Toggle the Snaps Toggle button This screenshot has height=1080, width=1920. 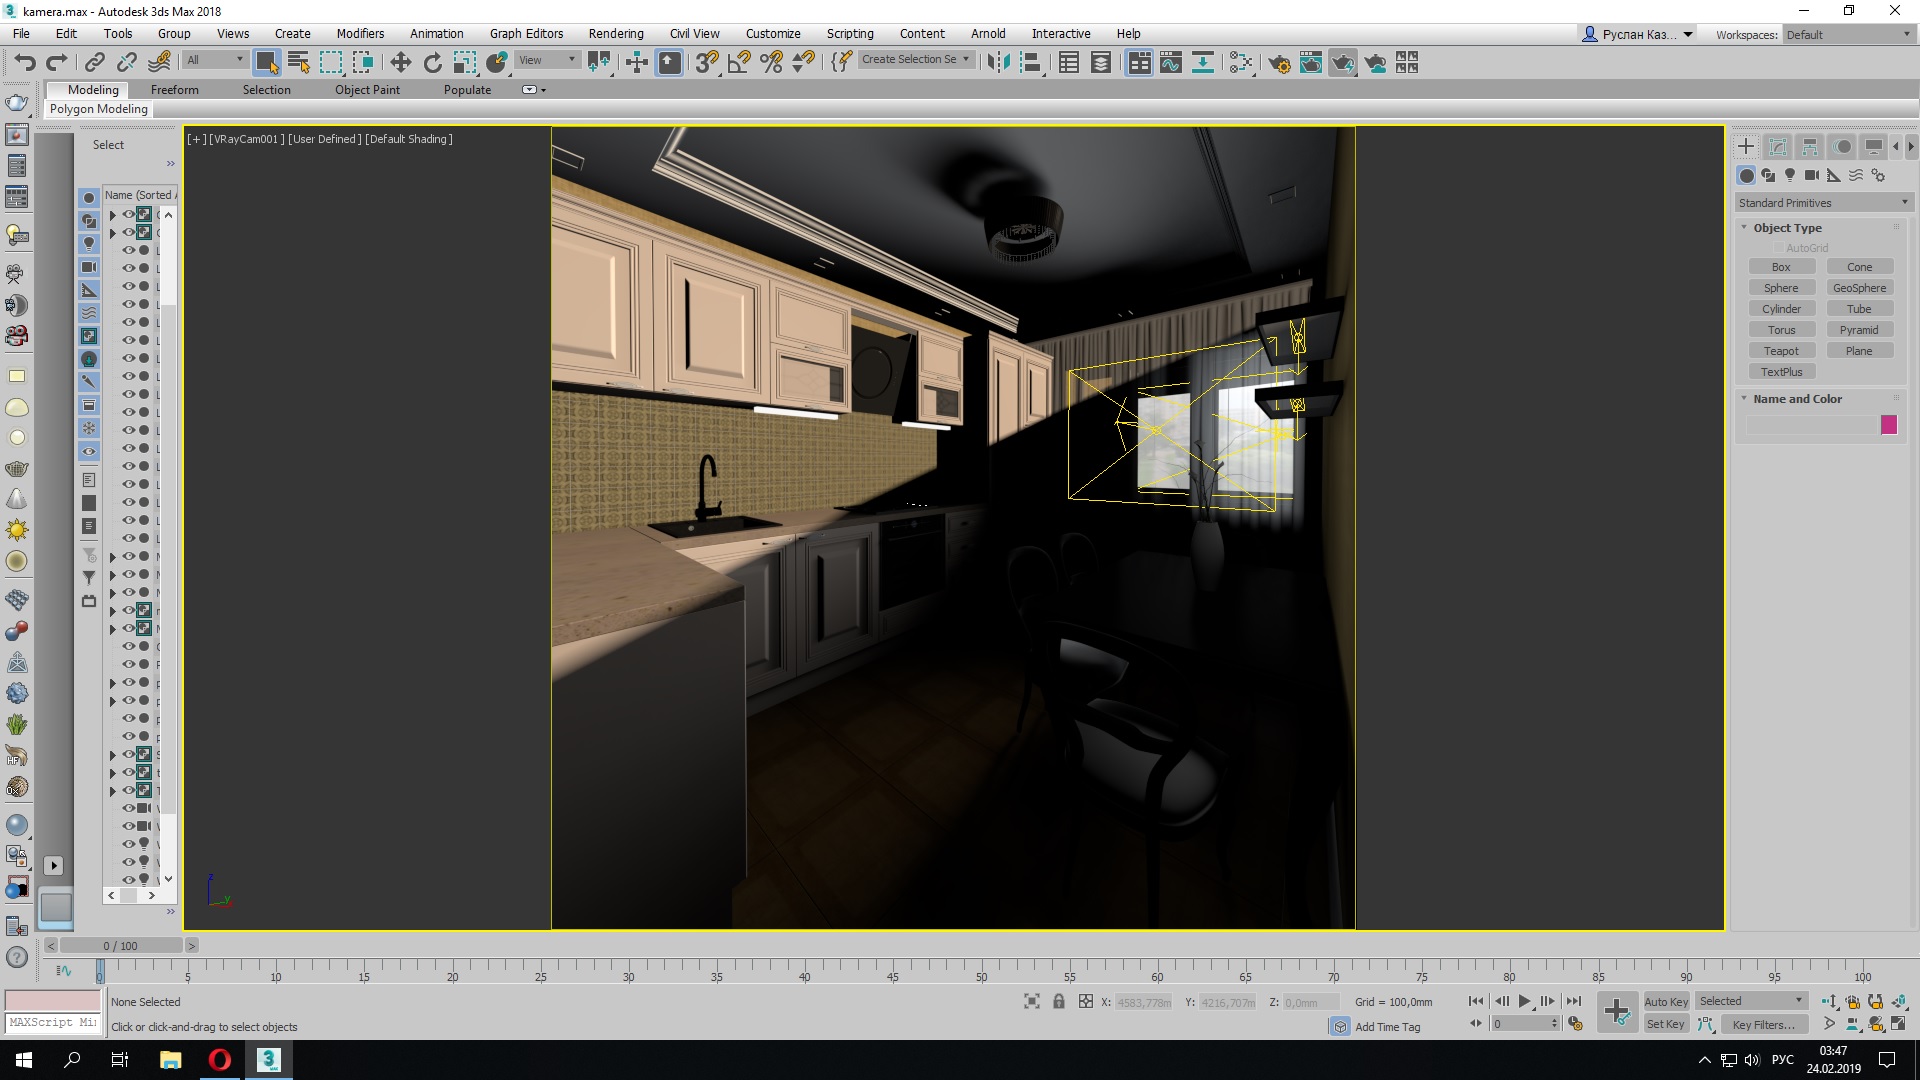pos(707,63)
